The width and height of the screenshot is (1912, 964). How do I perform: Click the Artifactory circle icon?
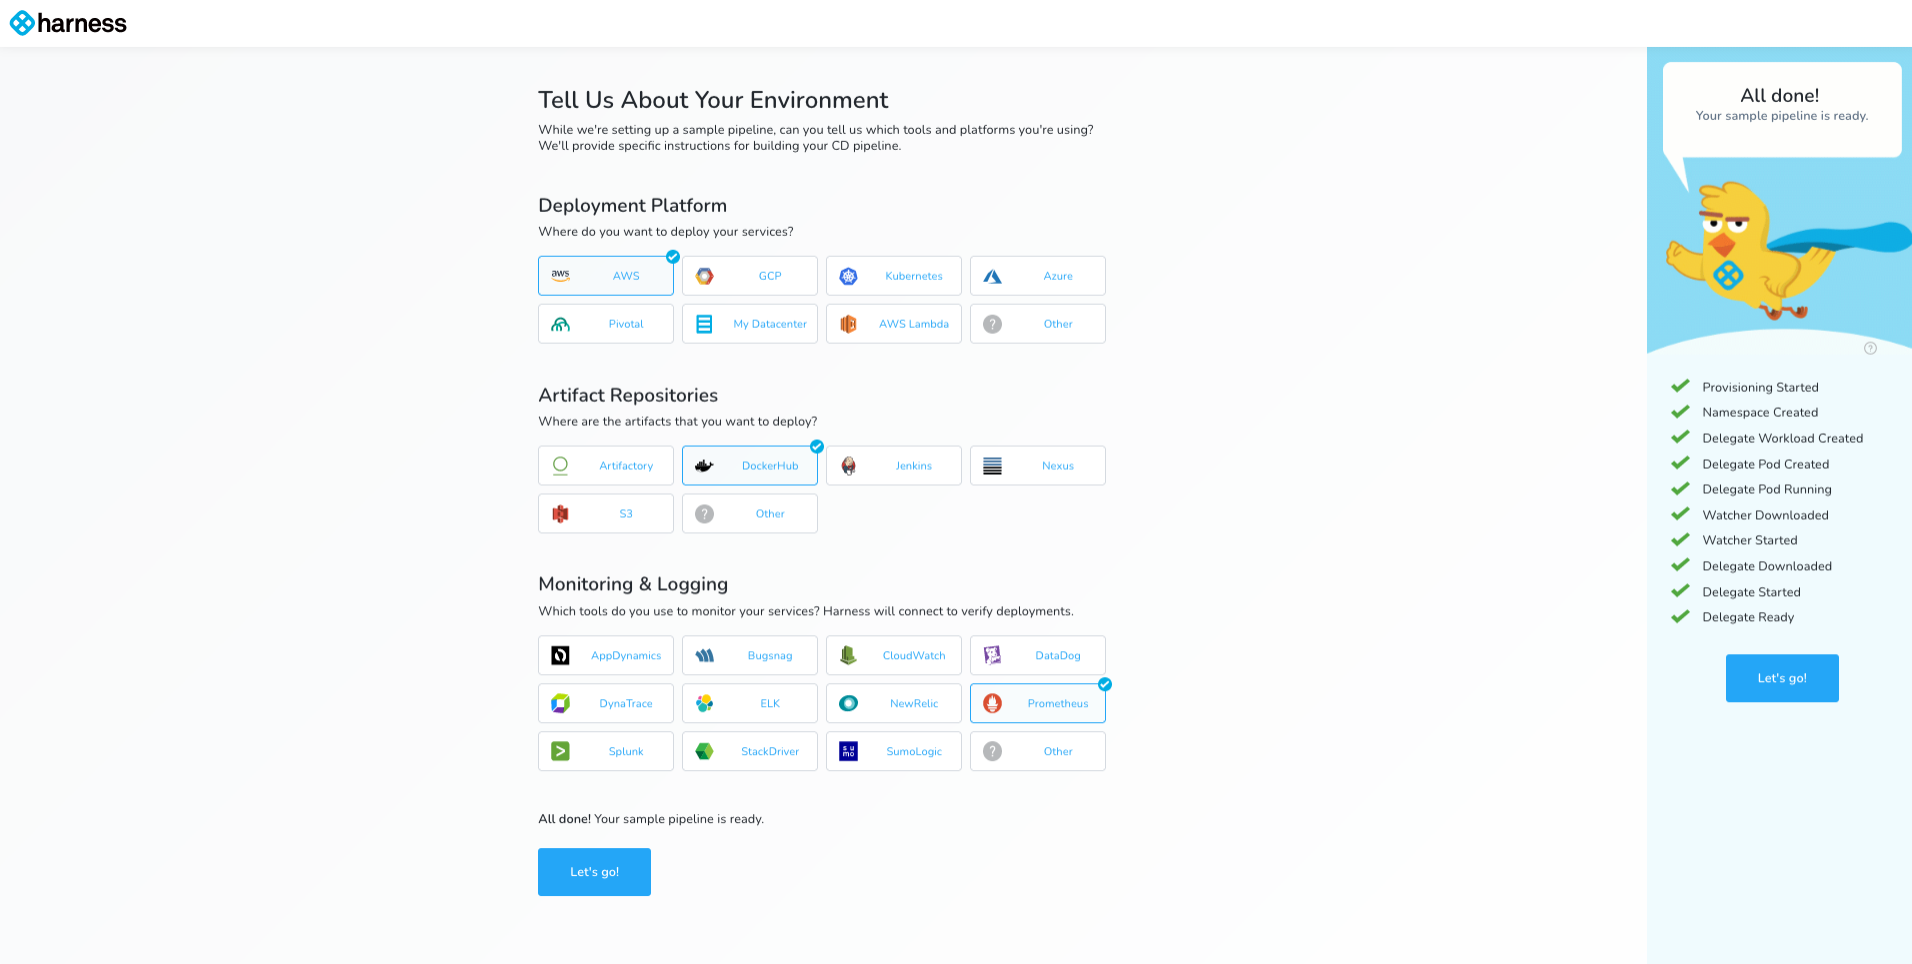pyautogui.click(x=561, y=466)
